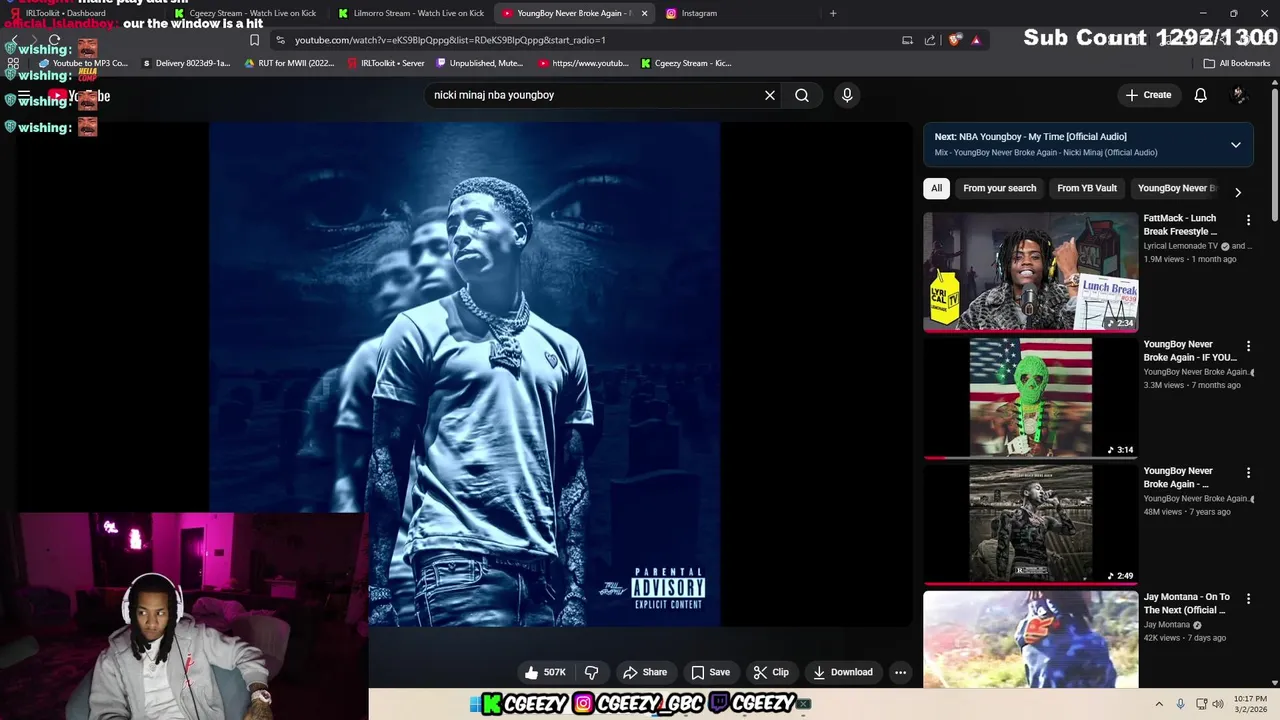Bookmark this page icon
This screenshot has height=720, width=1280.
[254, 40]
